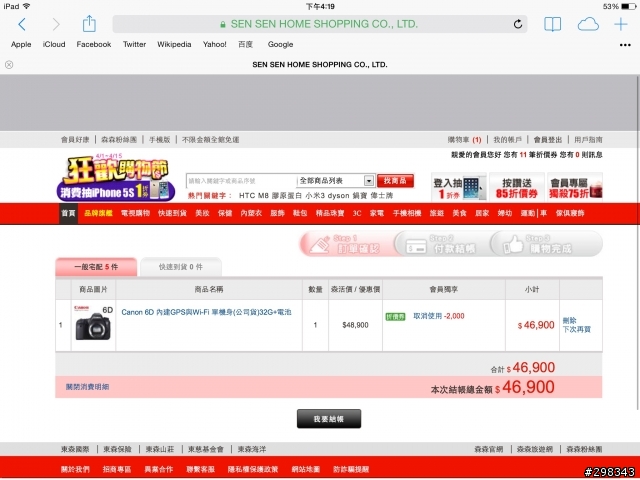Click the green 折價券 coupon badge
Screen dimensions: 640x480
pos(395,316)
